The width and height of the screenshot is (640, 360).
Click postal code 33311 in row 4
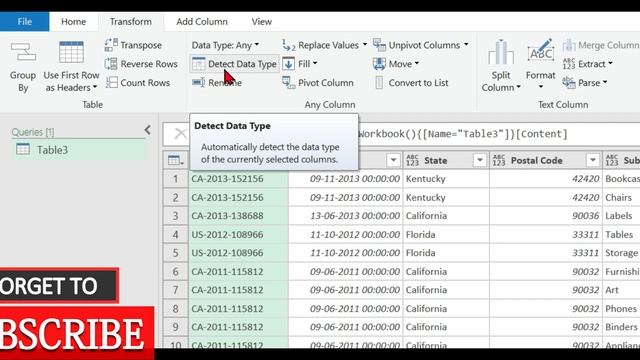(546, 235)
